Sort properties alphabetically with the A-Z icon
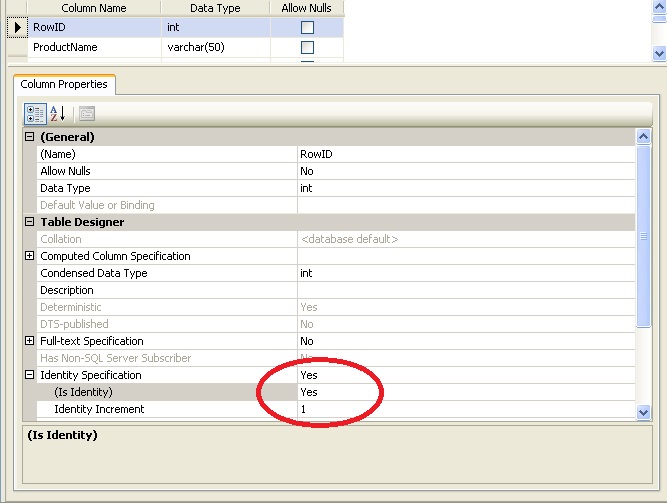 click(x=58, y=114)
